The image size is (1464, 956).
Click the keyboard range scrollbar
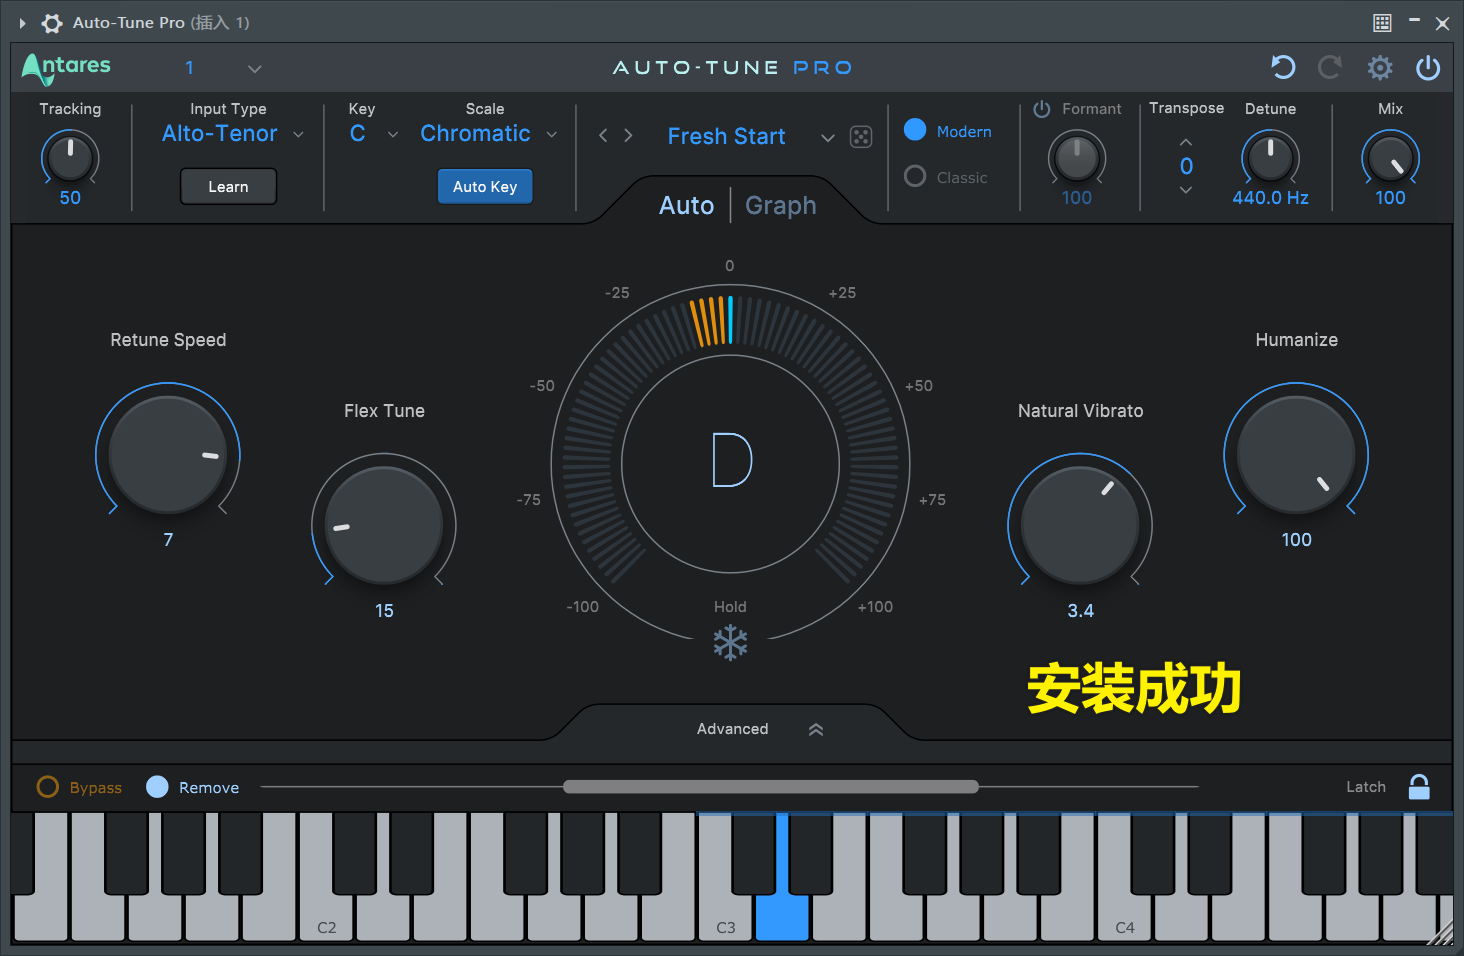pyautogui.click(x=771, y=787)
